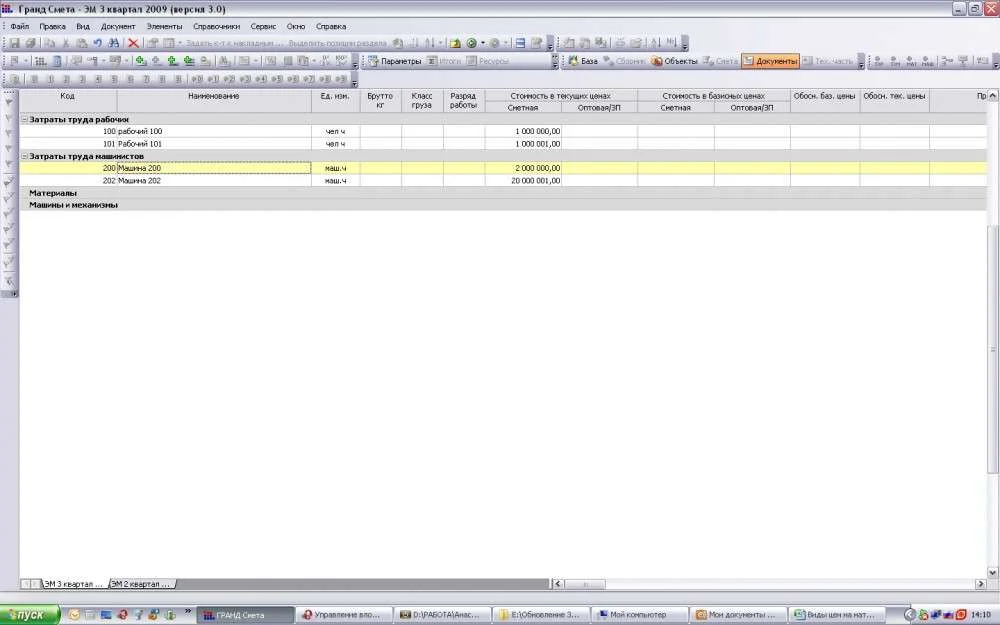Switch to the 'ЭМ 2 квартал' document tab

click(142, 584)
